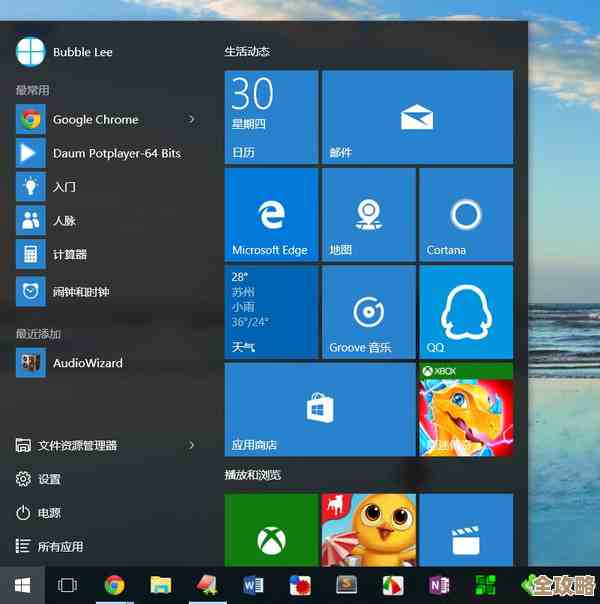
Task: Open 设置 Settings
Action: click(38, 479)
